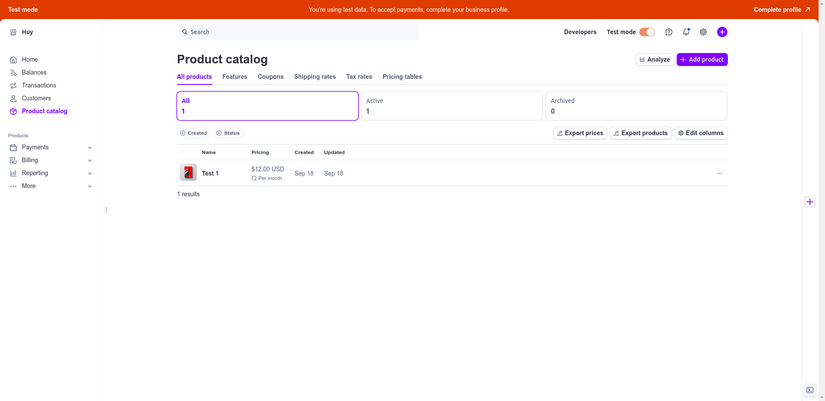Open the Customers sidebar item
This screenshot has width=825, height=401.
tap(36, 98)
